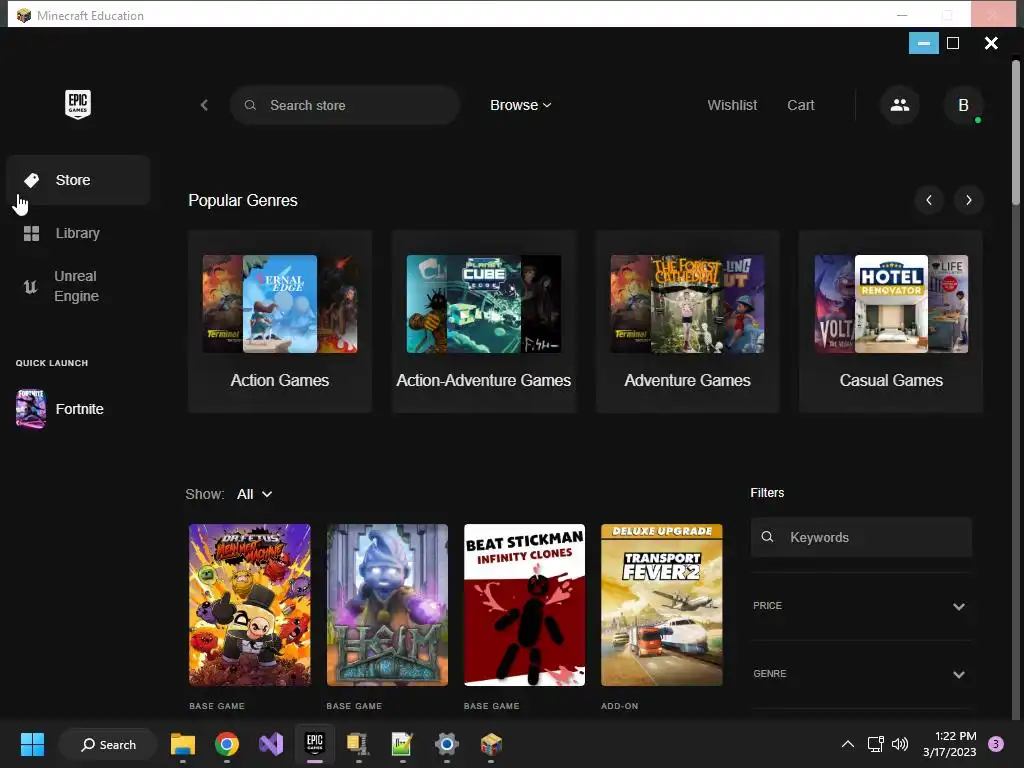Click the Fortnite quick launch label
This screenshot has width=1024, height=768.
click(x=80, y=409)
